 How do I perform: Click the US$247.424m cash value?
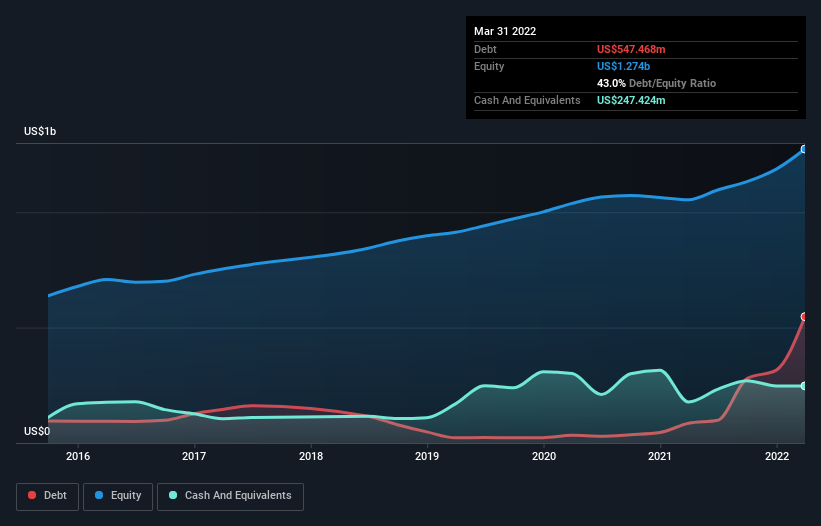coord(631,100)
